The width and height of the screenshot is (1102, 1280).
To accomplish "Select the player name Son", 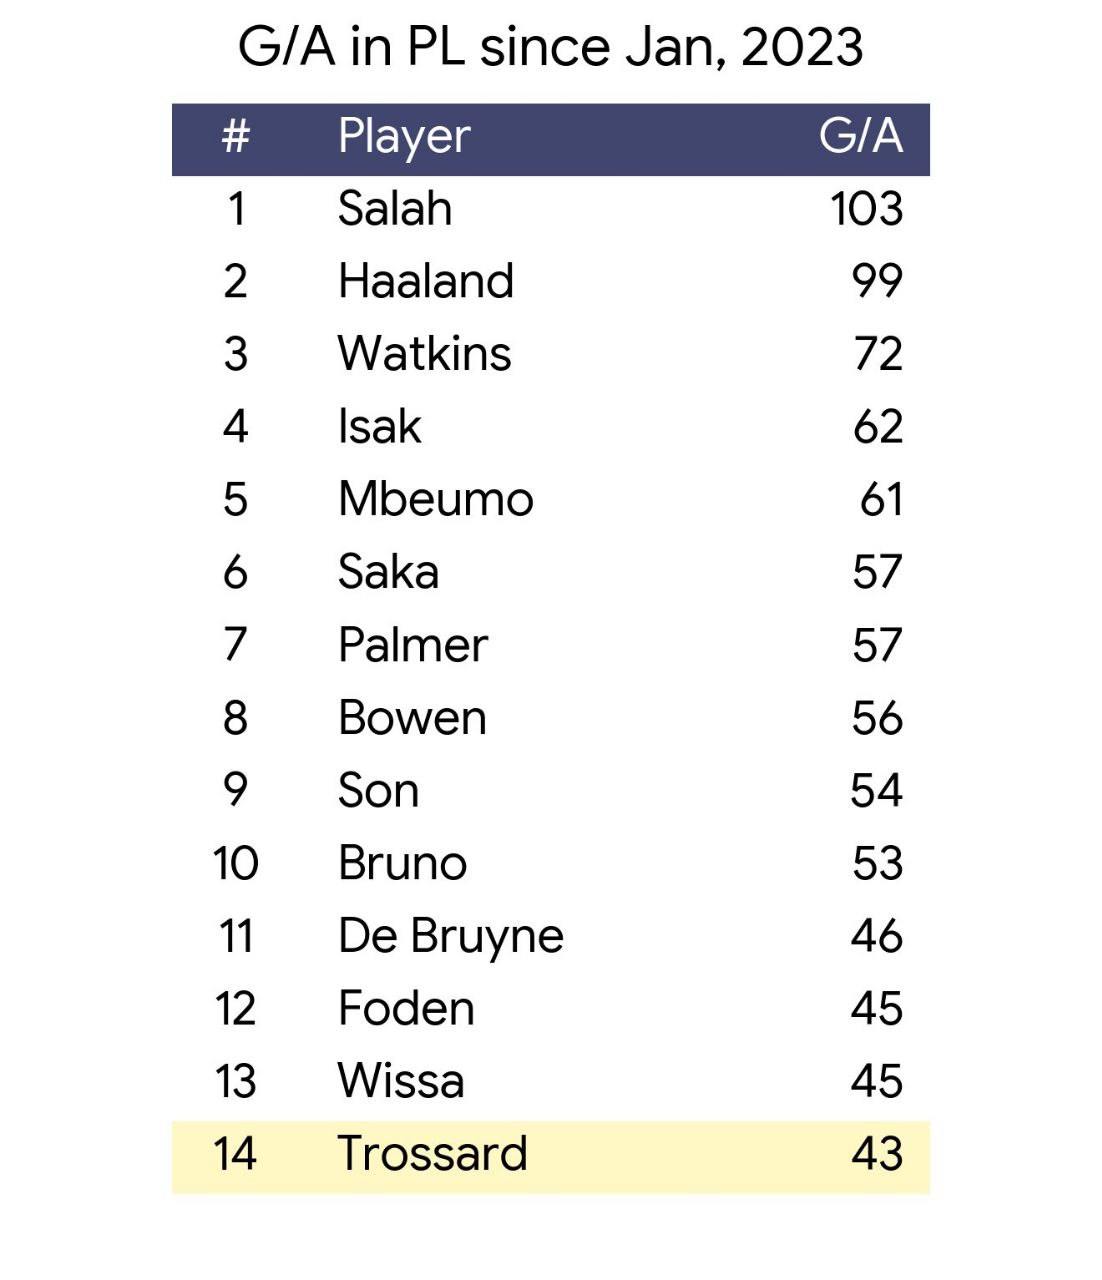I will (x=378, y=790).
